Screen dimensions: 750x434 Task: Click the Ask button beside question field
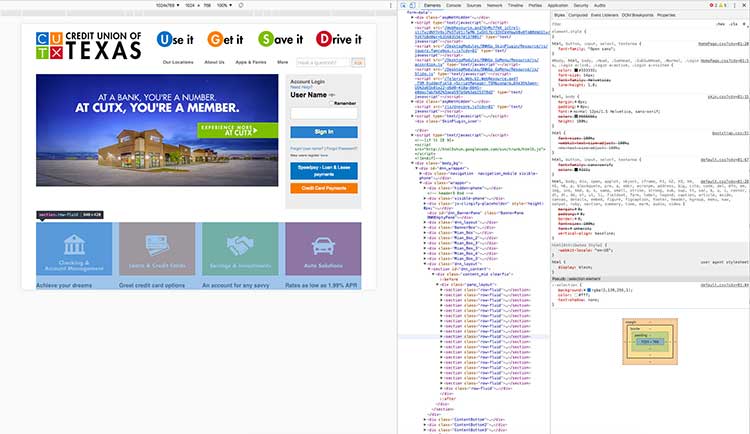pos(358,62)
